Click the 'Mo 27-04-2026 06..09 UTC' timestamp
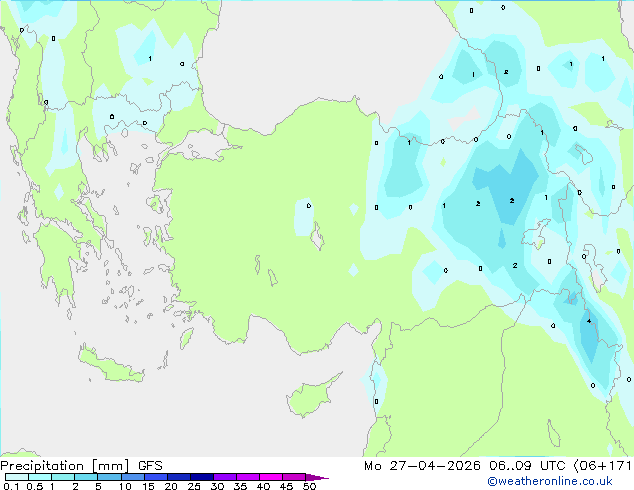634x490 pixels. point(465,466)
